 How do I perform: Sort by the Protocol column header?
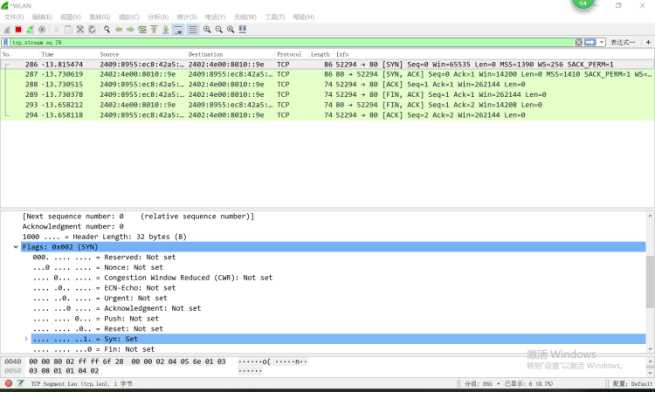pyautogui.click(x=289, y=54)
